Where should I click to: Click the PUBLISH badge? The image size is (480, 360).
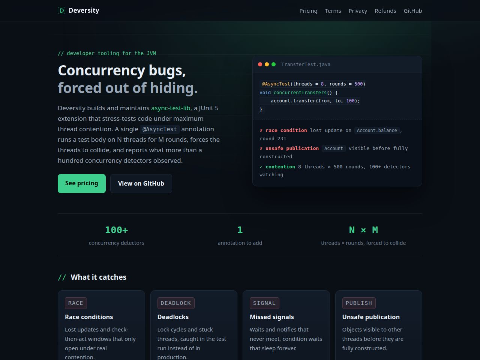[x=359, y=303]
